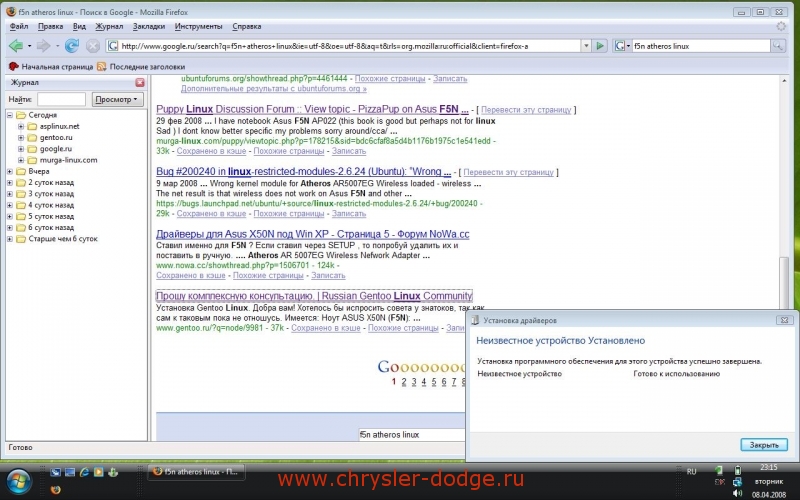Click the activity throbber icon at menu bar end

coord(781,27)
